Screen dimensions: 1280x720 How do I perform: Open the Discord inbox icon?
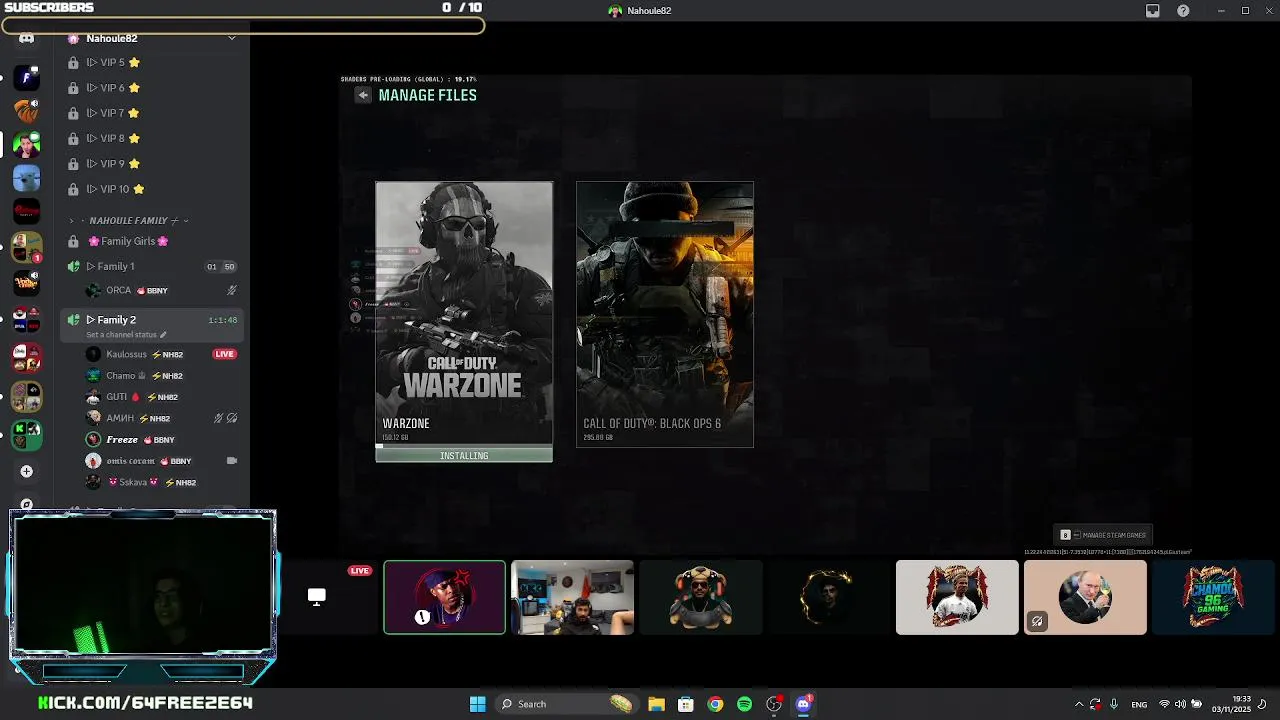[1153, 11]
